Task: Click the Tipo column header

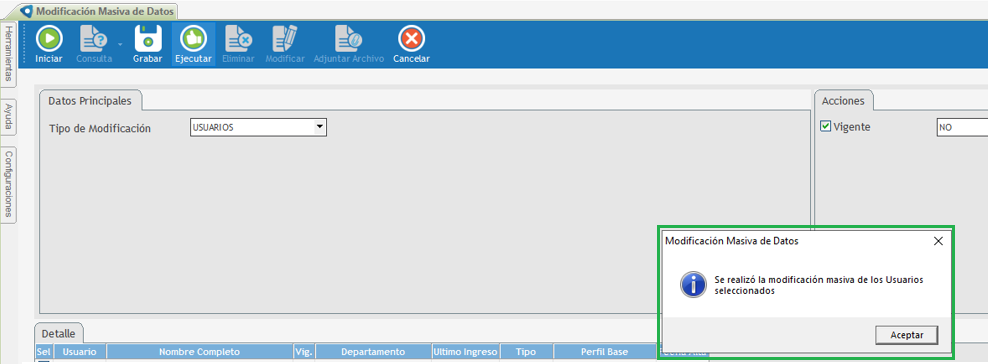Action: pyautogui.click(x=526, y=351)
